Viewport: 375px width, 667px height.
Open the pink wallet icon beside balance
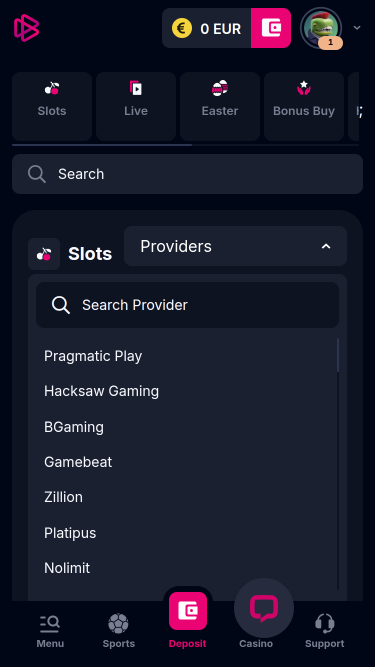pyautogui.click(x=271, y=28)
